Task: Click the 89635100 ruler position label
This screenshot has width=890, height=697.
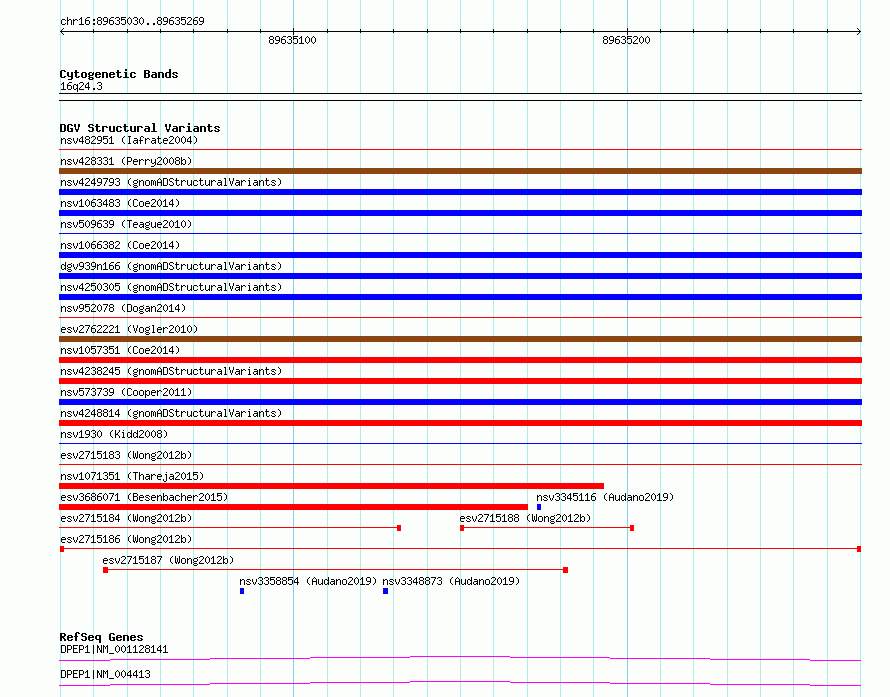Action: coord(292,40)
